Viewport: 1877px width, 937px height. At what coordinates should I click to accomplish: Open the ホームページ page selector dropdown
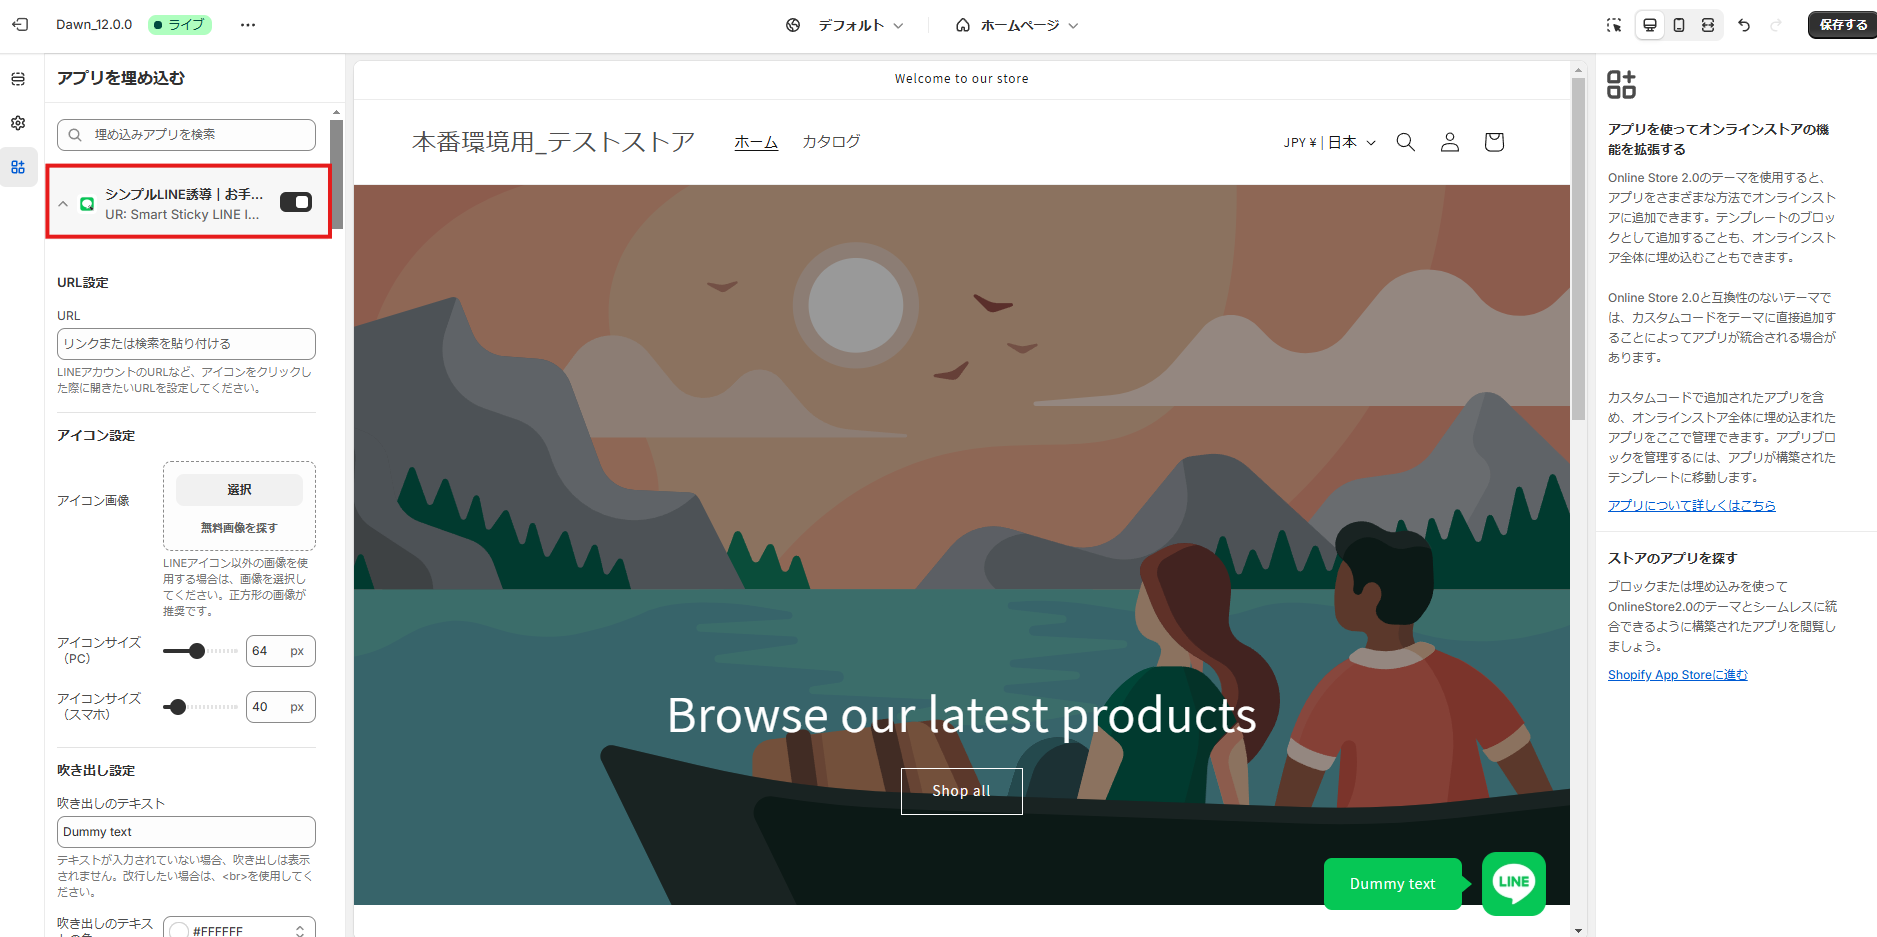[x=1017, y=25]
